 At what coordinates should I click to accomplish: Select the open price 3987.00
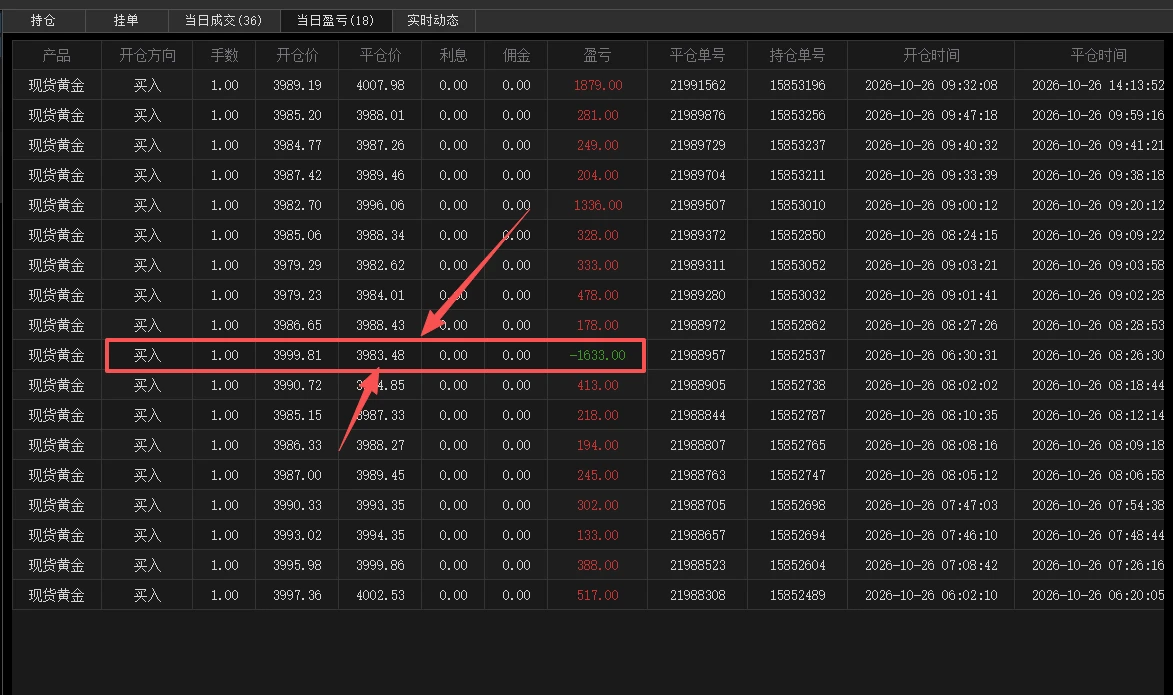(x=297, y=475)
